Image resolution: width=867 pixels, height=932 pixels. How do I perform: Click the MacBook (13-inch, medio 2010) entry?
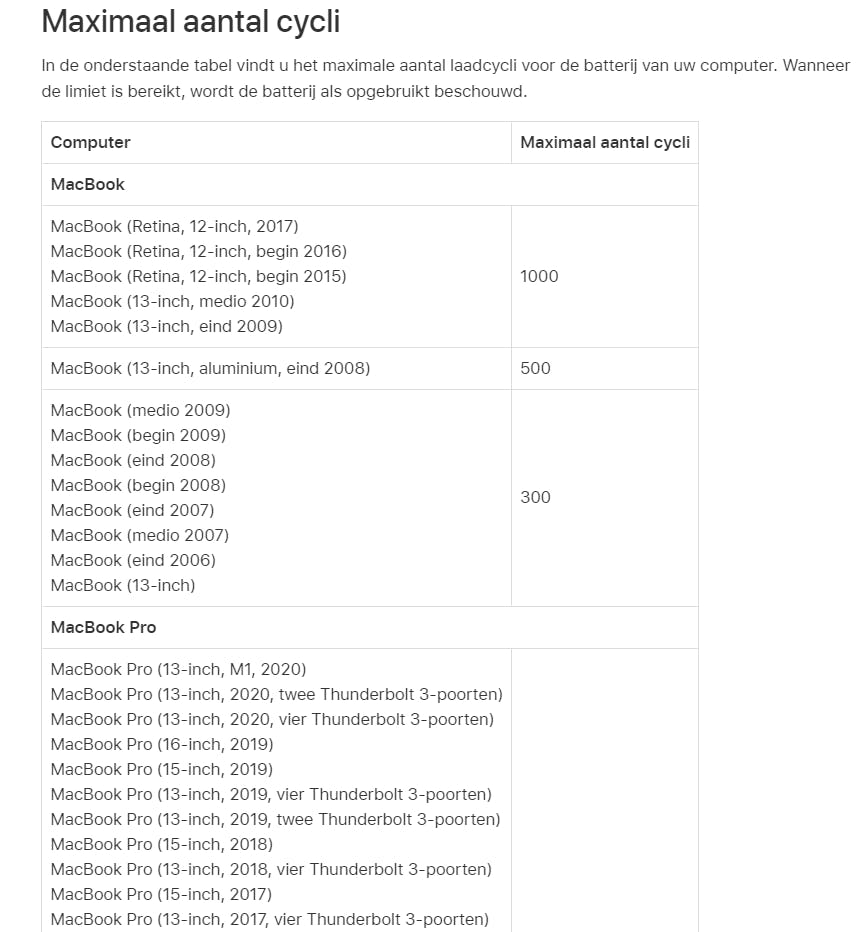(172, 301)
